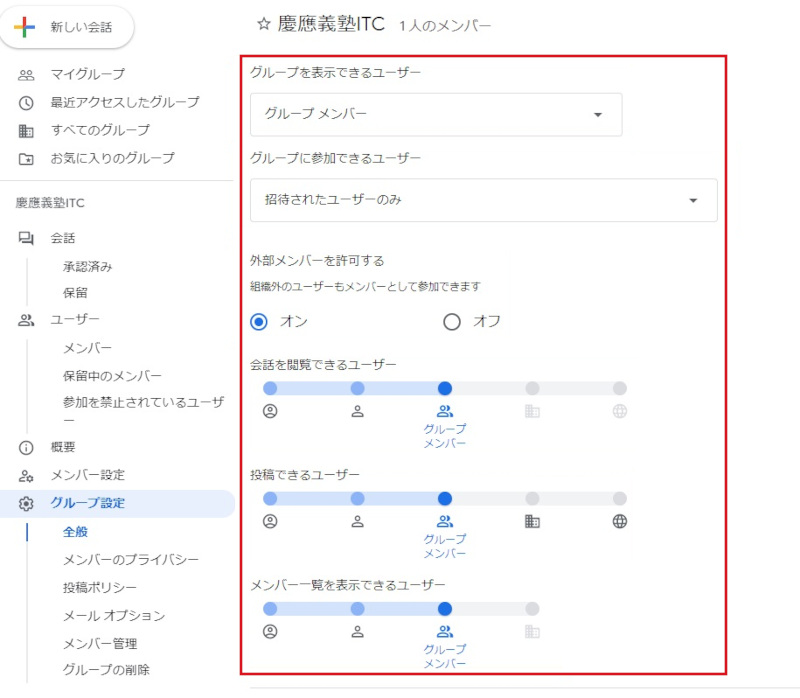Open 保留中のメンバー in the sidebar
Screen dimensions: 800x698
(x=112, y=376)
